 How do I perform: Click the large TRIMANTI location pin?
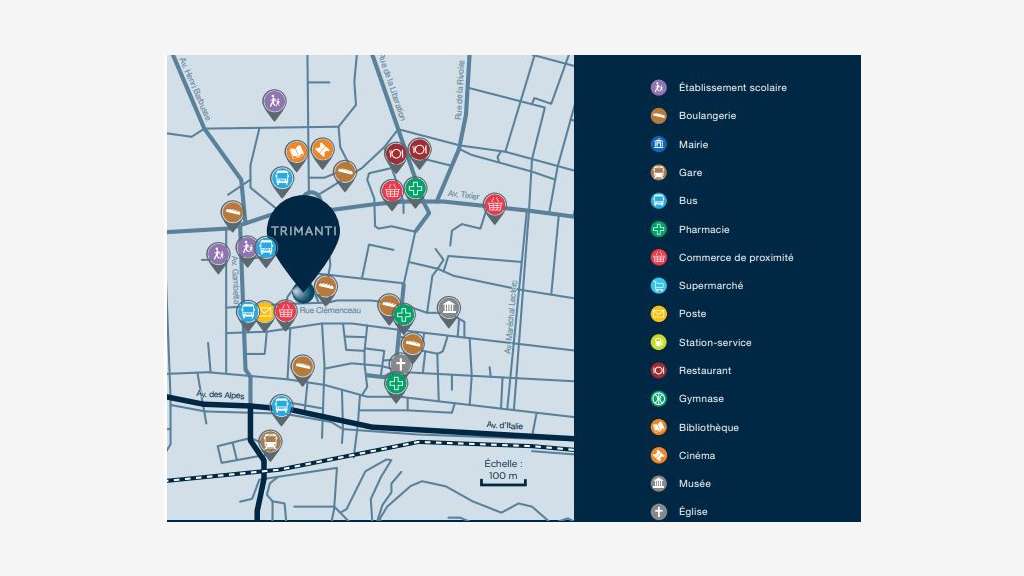304,245
